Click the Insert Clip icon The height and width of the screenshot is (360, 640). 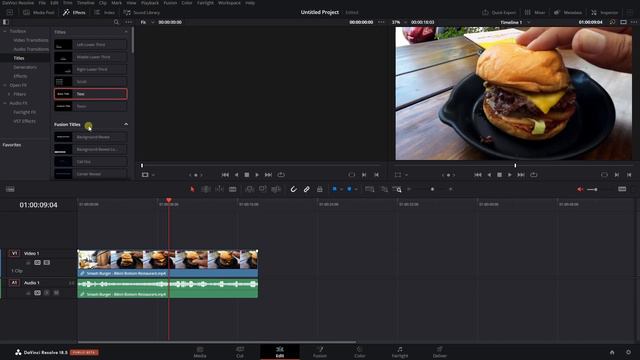click(249, 189)
